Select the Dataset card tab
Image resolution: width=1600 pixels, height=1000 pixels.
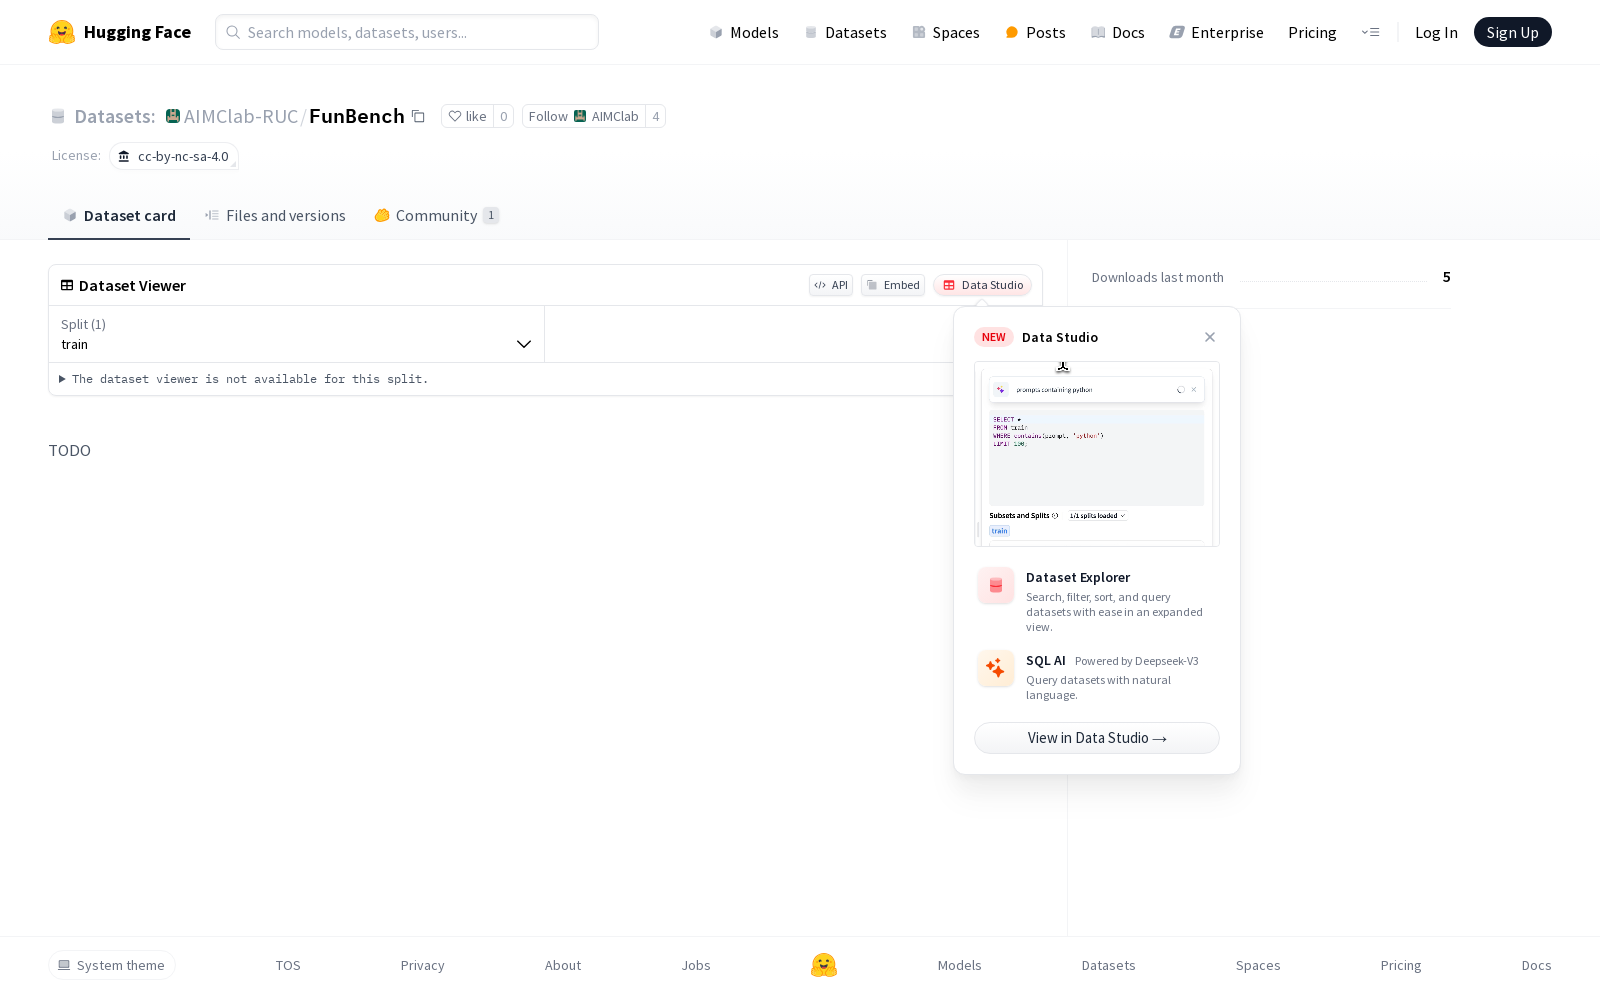click(x=119, y=216)
